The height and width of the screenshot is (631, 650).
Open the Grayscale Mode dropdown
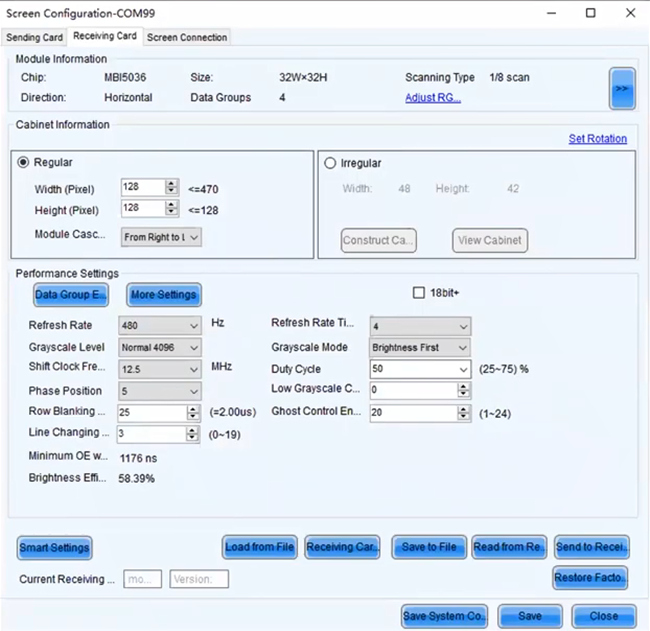pos(463,347)
